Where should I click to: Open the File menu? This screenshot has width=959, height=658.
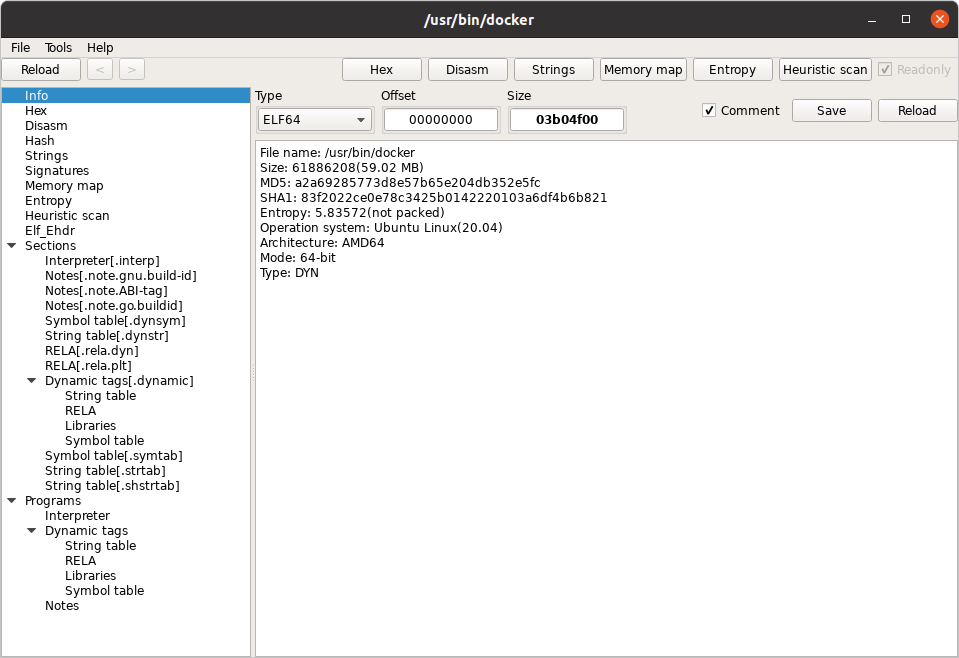coord(20,48)
